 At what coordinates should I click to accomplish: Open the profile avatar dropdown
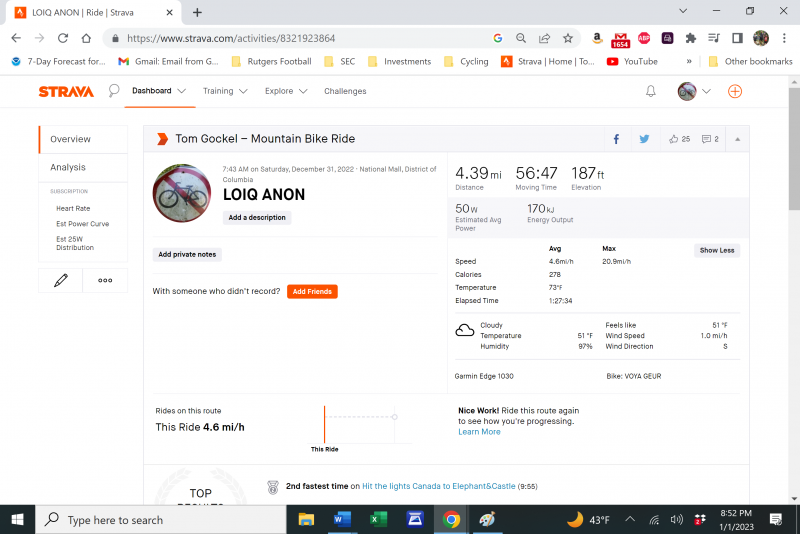coord(694,91)
